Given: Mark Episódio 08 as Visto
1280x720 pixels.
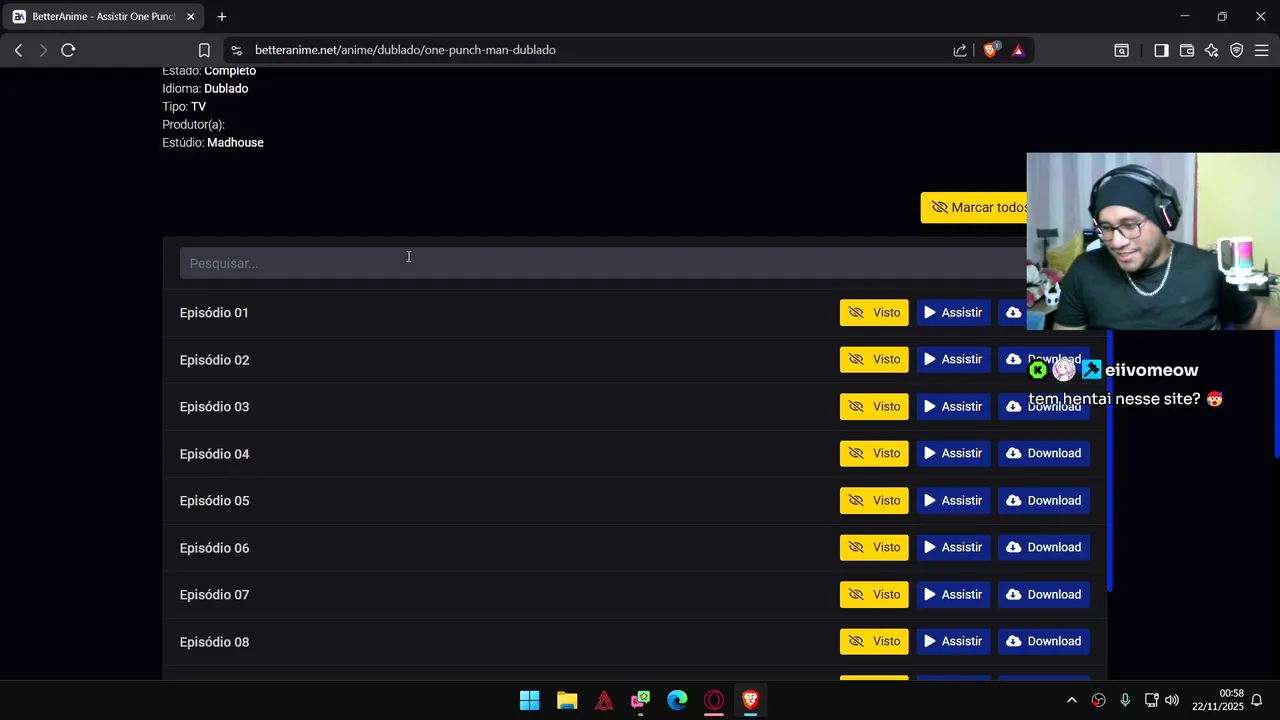Looking at the screenshot, I should click(x=874, y=642).
